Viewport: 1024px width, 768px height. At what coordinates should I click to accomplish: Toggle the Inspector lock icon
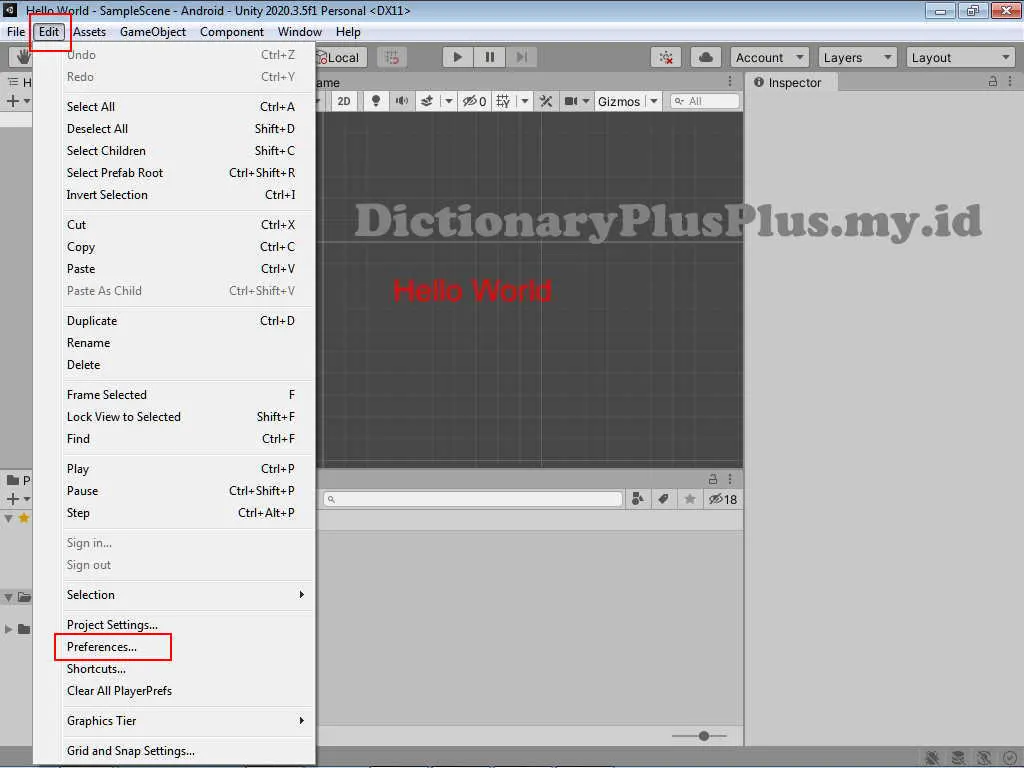pos(993,82)
